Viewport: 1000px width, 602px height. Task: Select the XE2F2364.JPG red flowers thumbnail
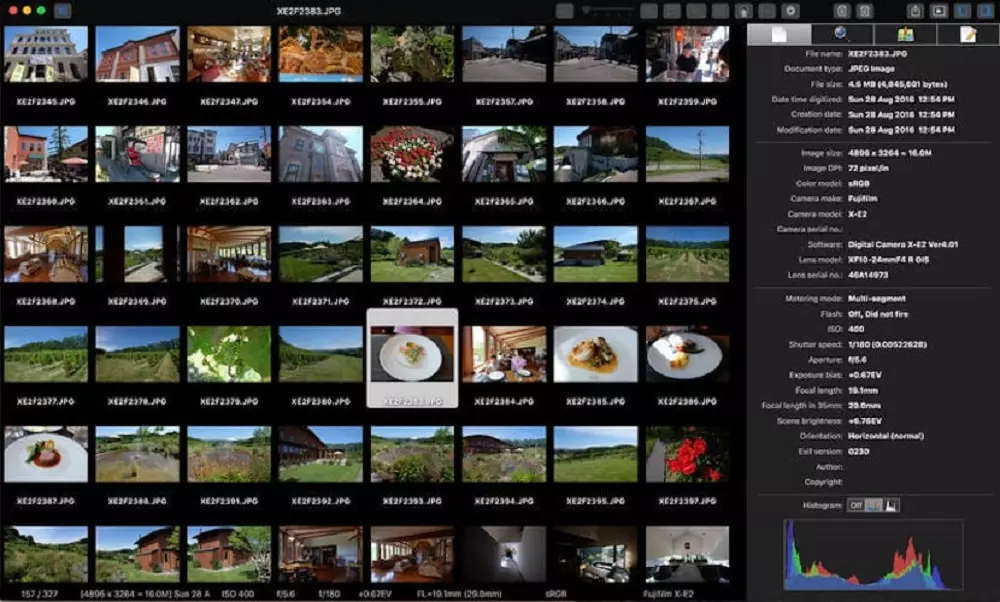pos(412,154)
